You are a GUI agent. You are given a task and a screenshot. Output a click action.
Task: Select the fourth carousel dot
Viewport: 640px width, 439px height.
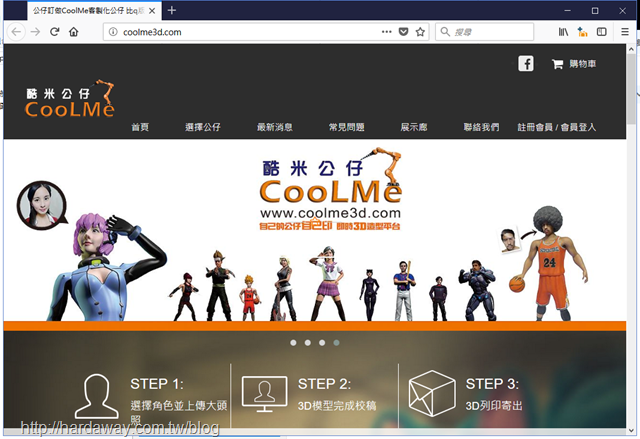[336, 343]
